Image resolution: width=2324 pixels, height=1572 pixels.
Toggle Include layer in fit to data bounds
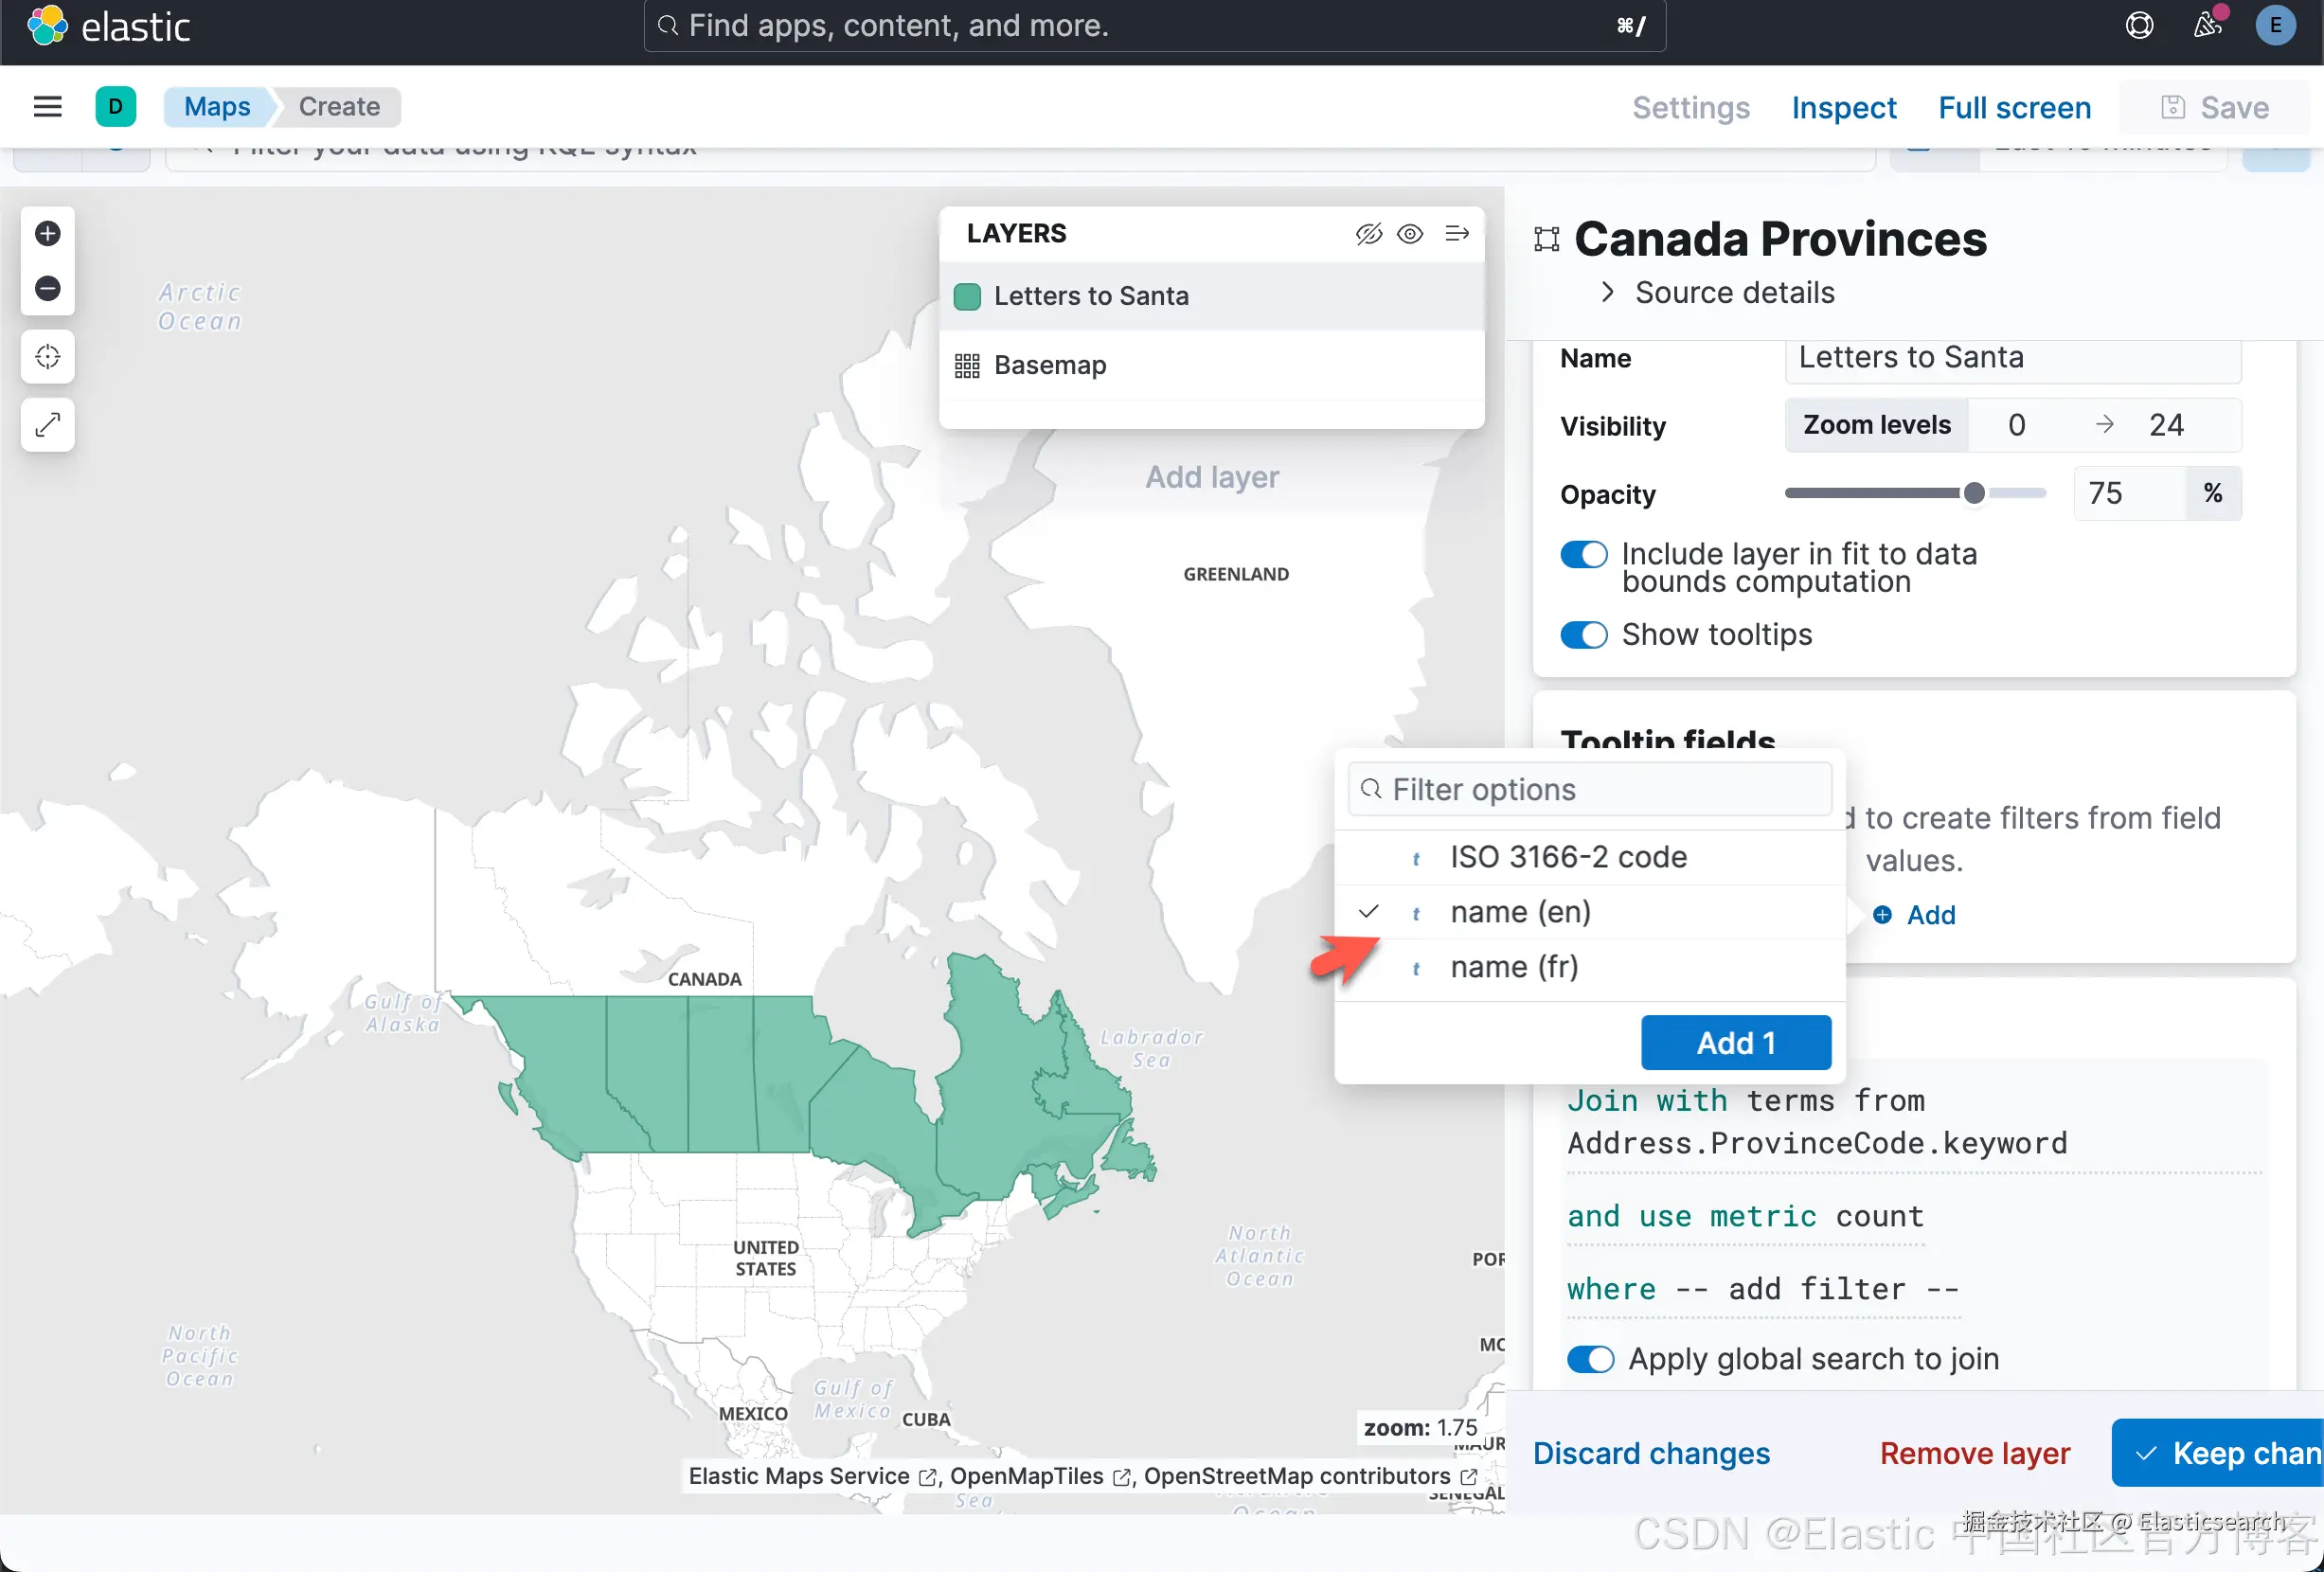(1584, 554)
